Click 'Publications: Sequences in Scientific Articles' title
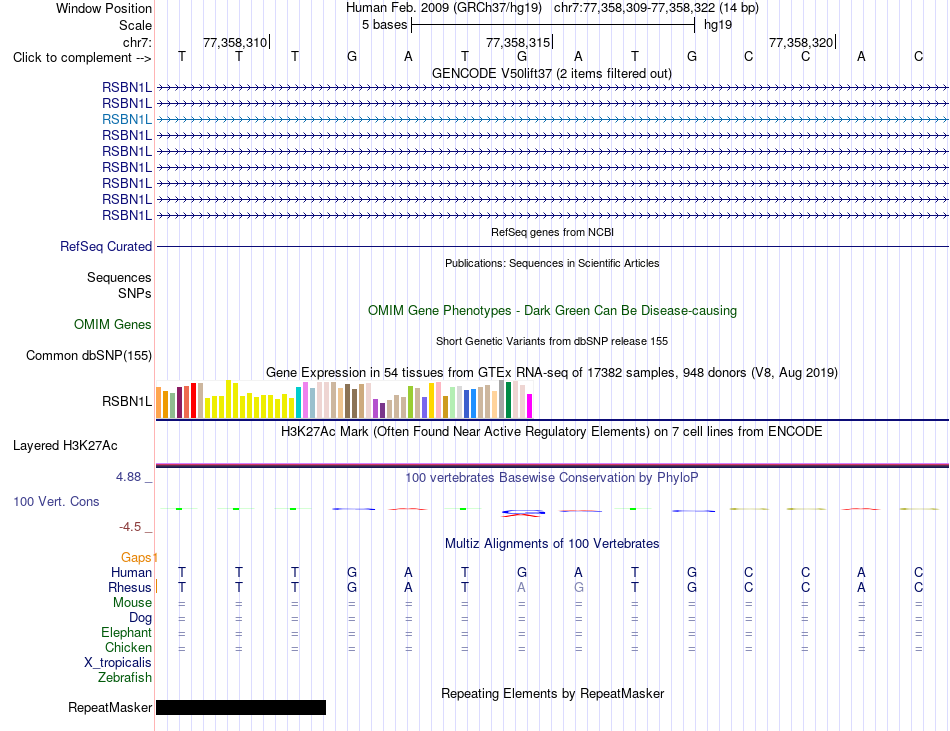The height and width of the screenshot is (731, 950). [552, 263]
